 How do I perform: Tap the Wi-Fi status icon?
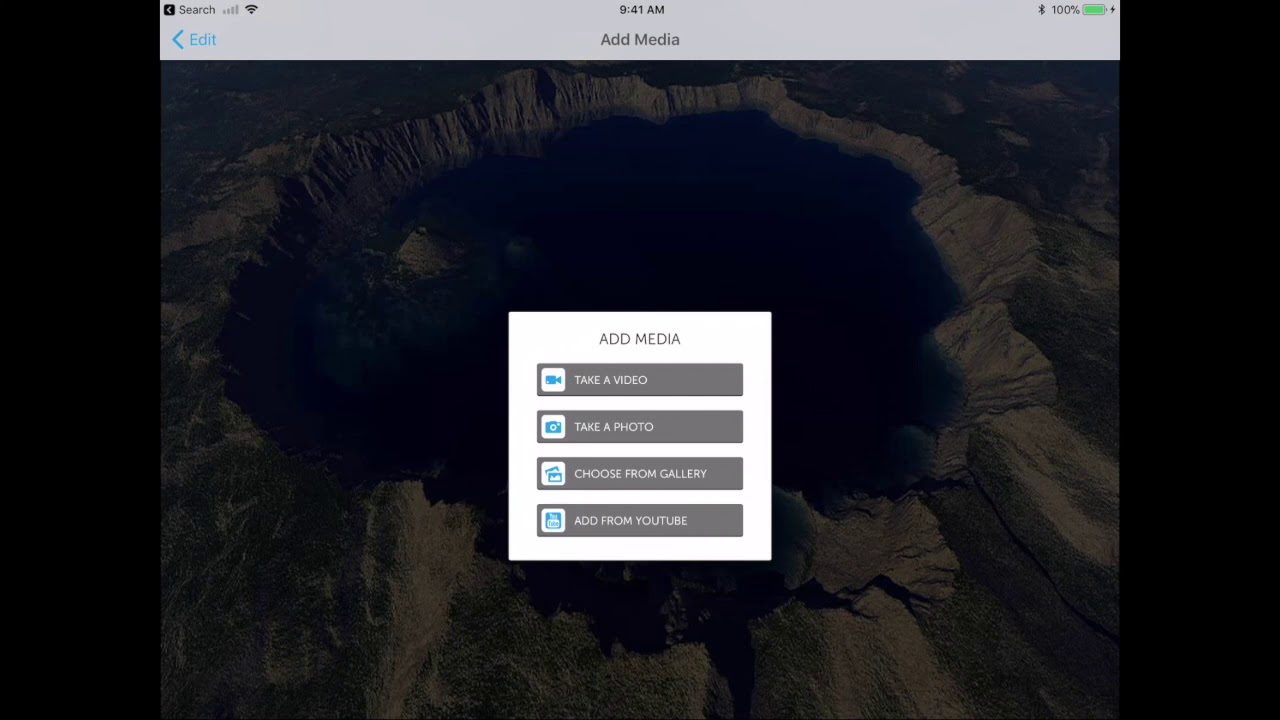pyautogui.click(x=251, y=9)
